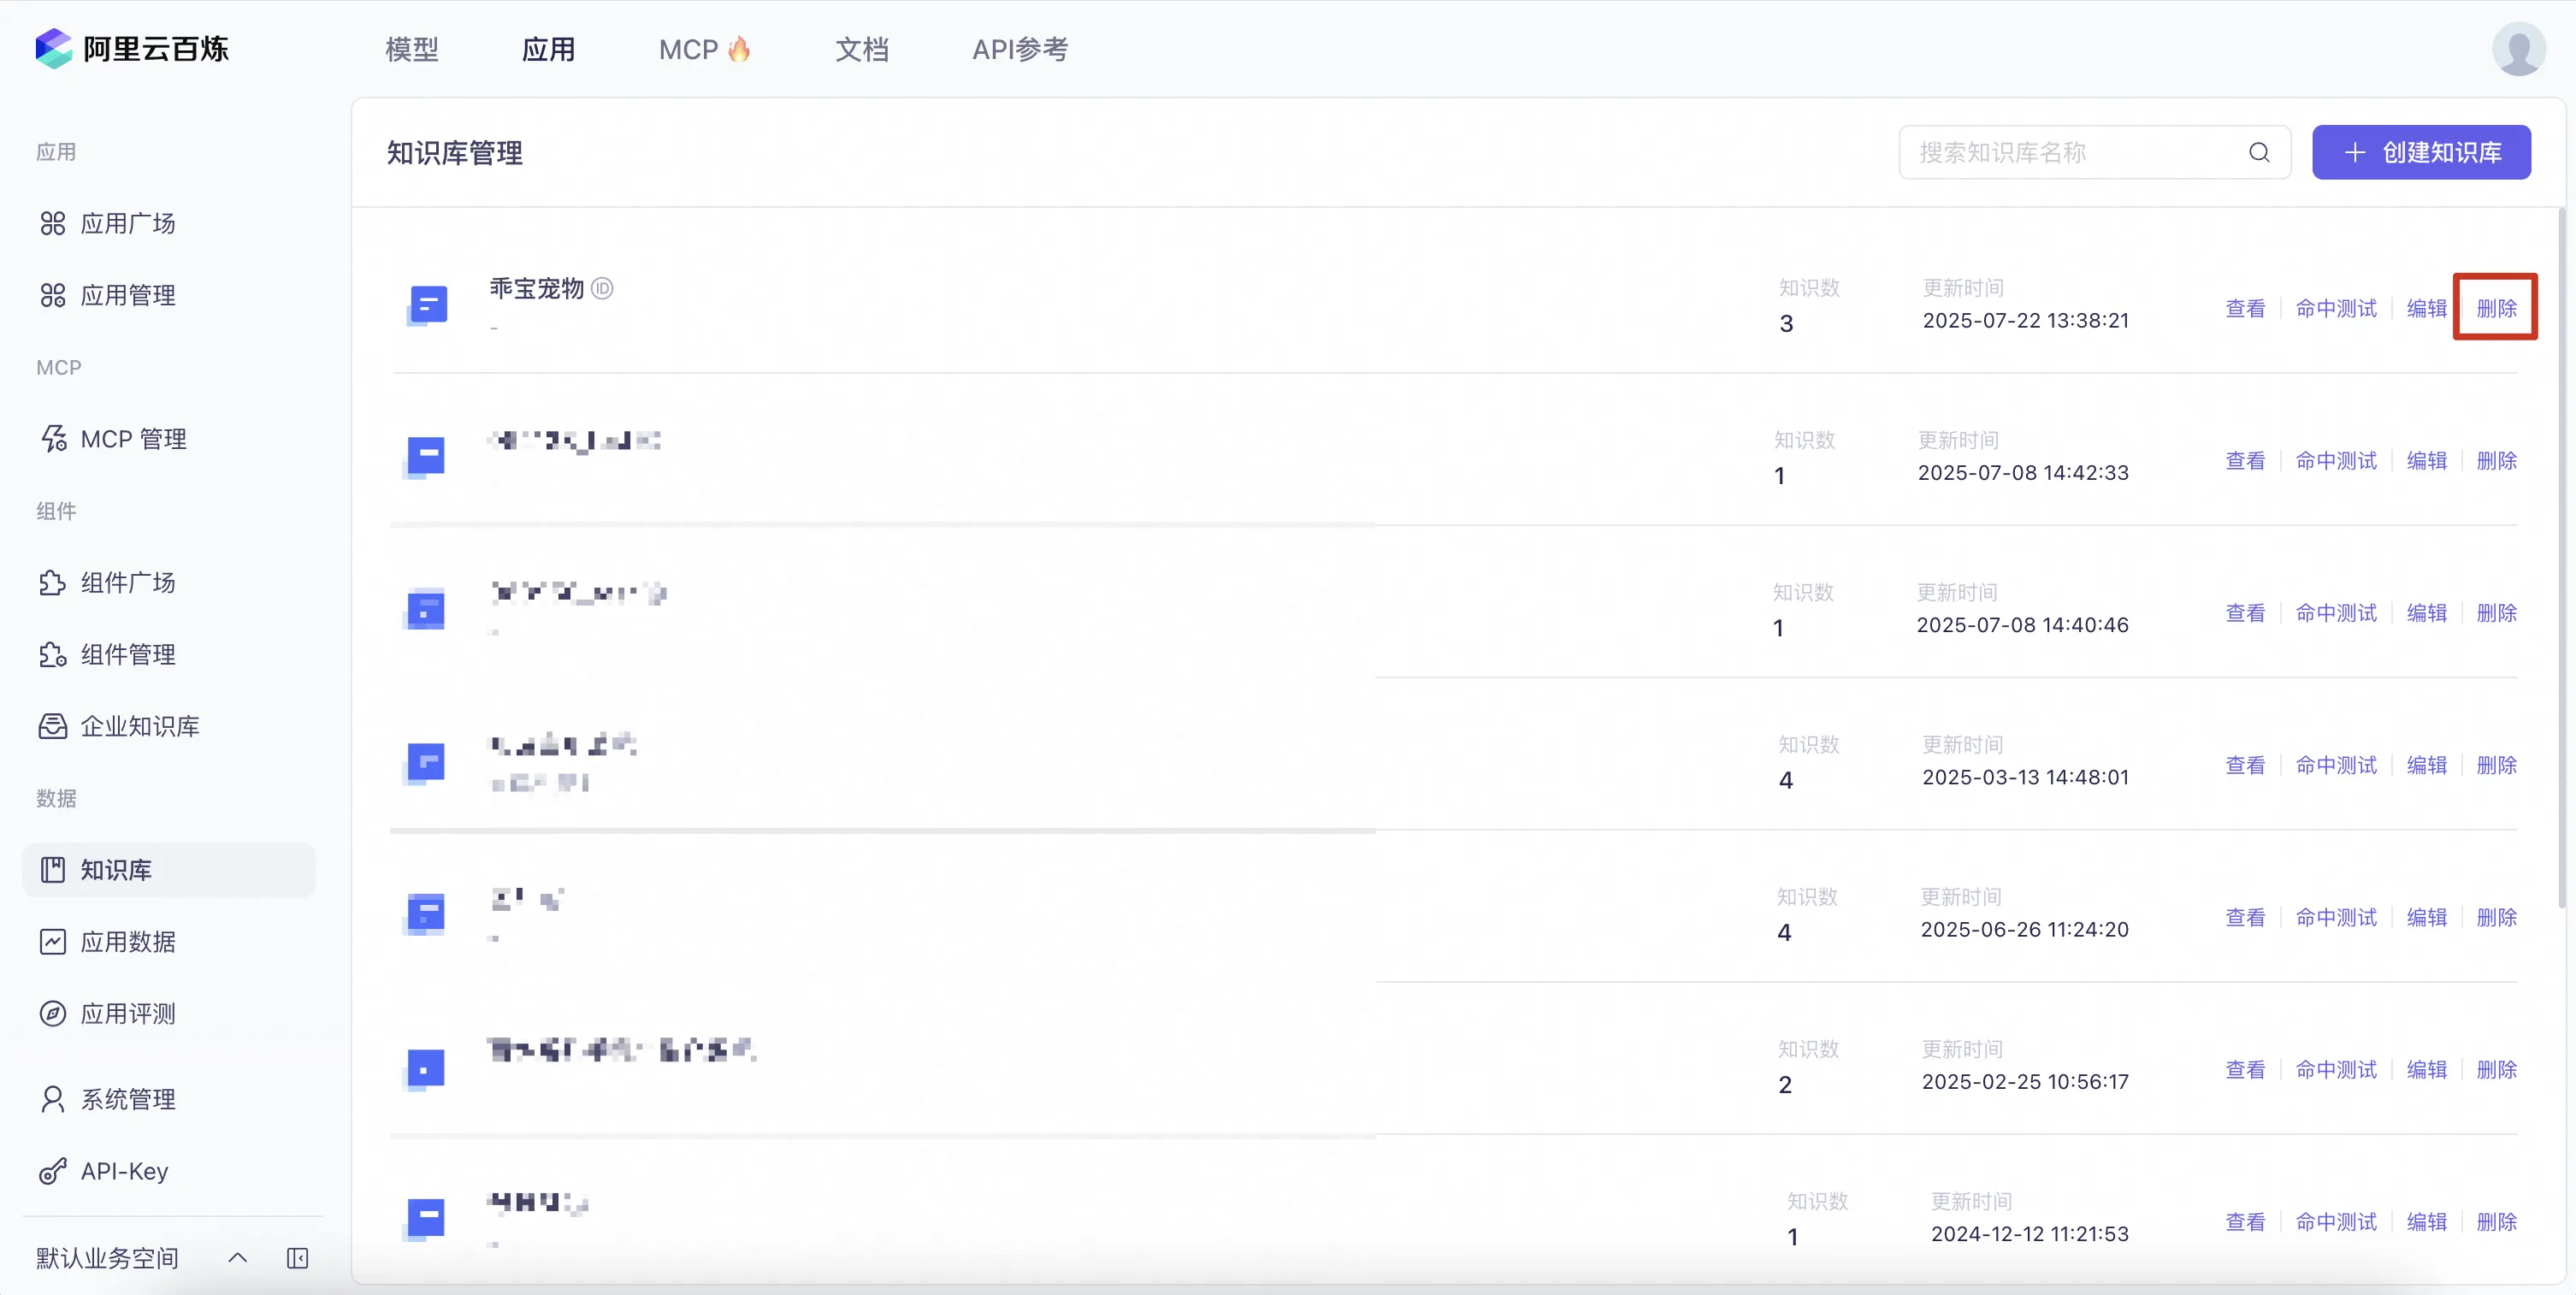
Task: Click the 乖宝宠物 knowledge base document icon
Action: pyautogui.click(x=427, y=305)
